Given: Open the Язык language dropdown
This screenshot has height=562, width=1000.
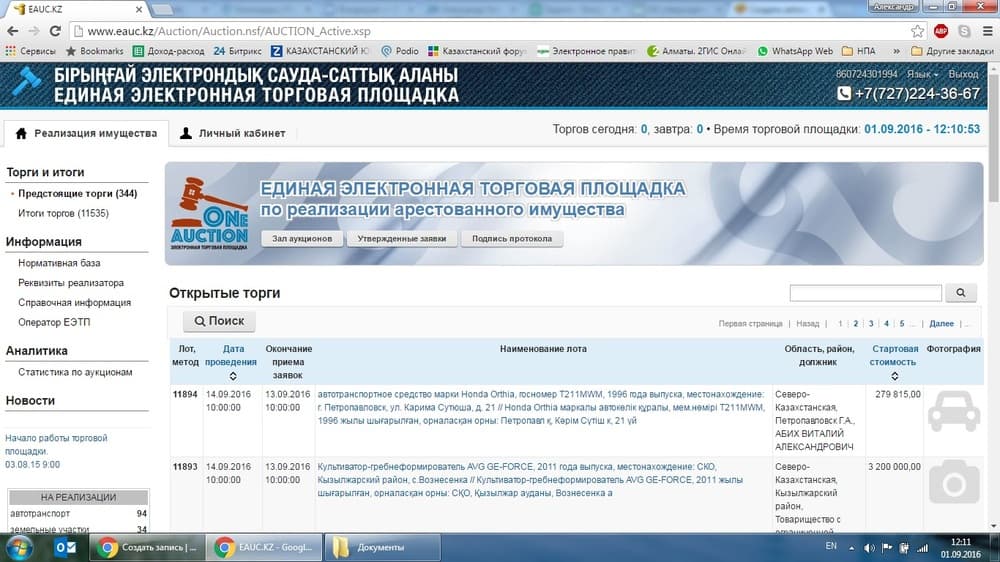Looking at the screenshot, I should (922, 74).
